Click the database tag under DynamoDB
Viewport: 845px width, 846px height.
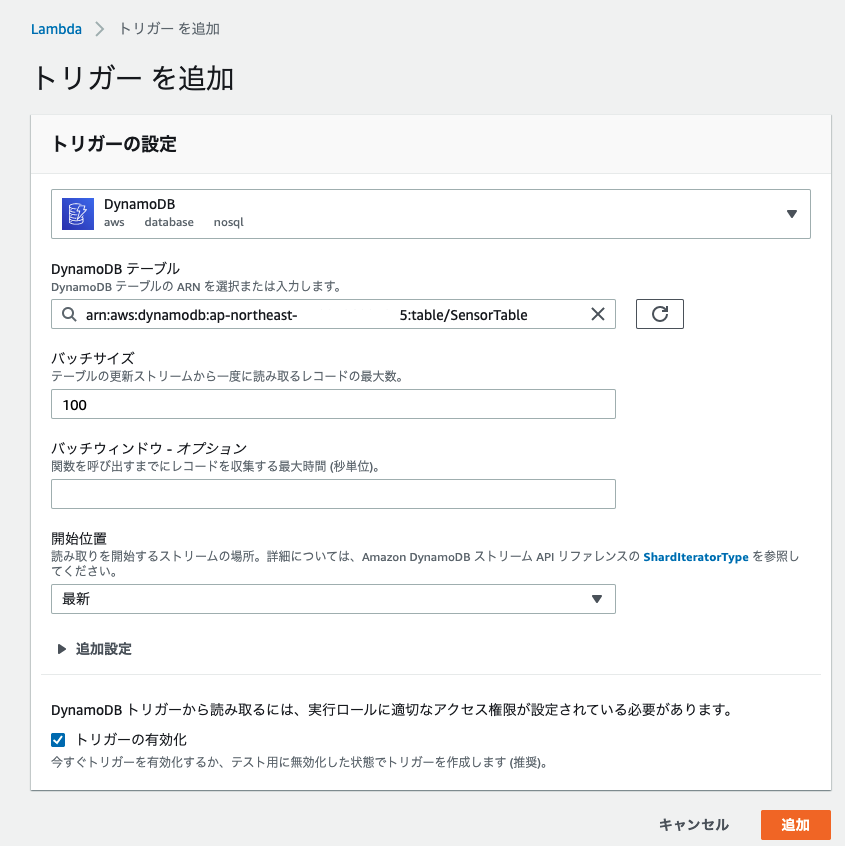pyautogui.click(x=169, y=222)
